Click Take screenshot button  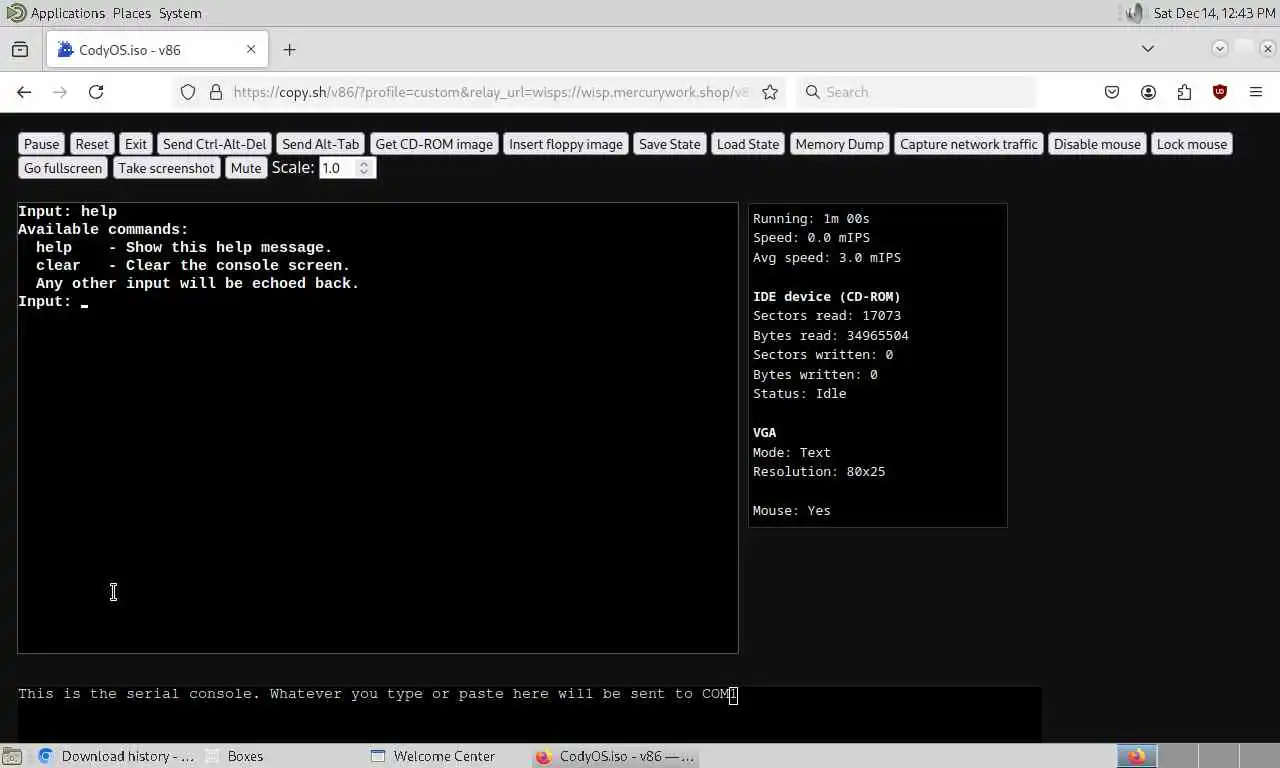[x=167, y=168]
